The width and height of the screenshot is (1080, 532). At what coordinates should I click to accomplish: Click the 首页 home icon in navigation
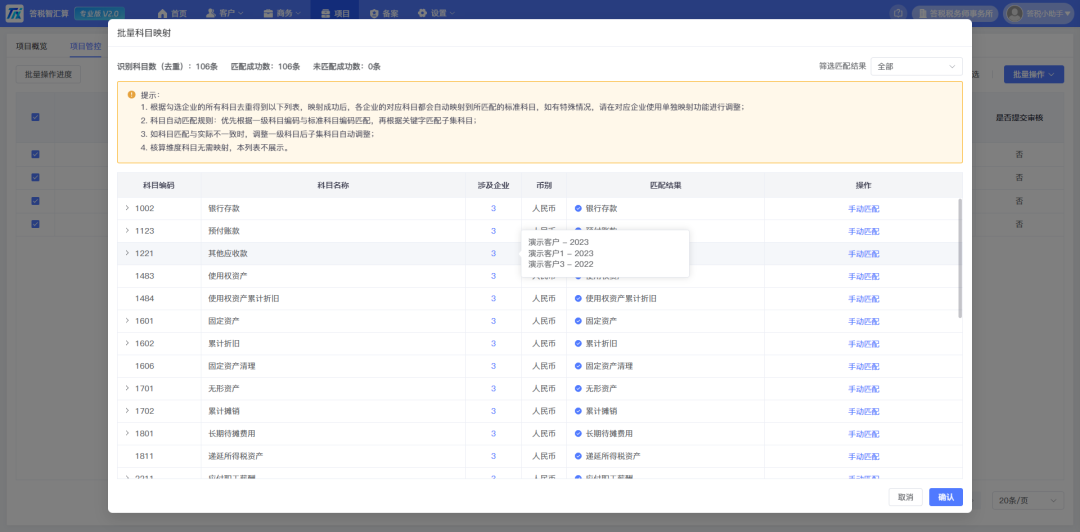coord(163,13)
